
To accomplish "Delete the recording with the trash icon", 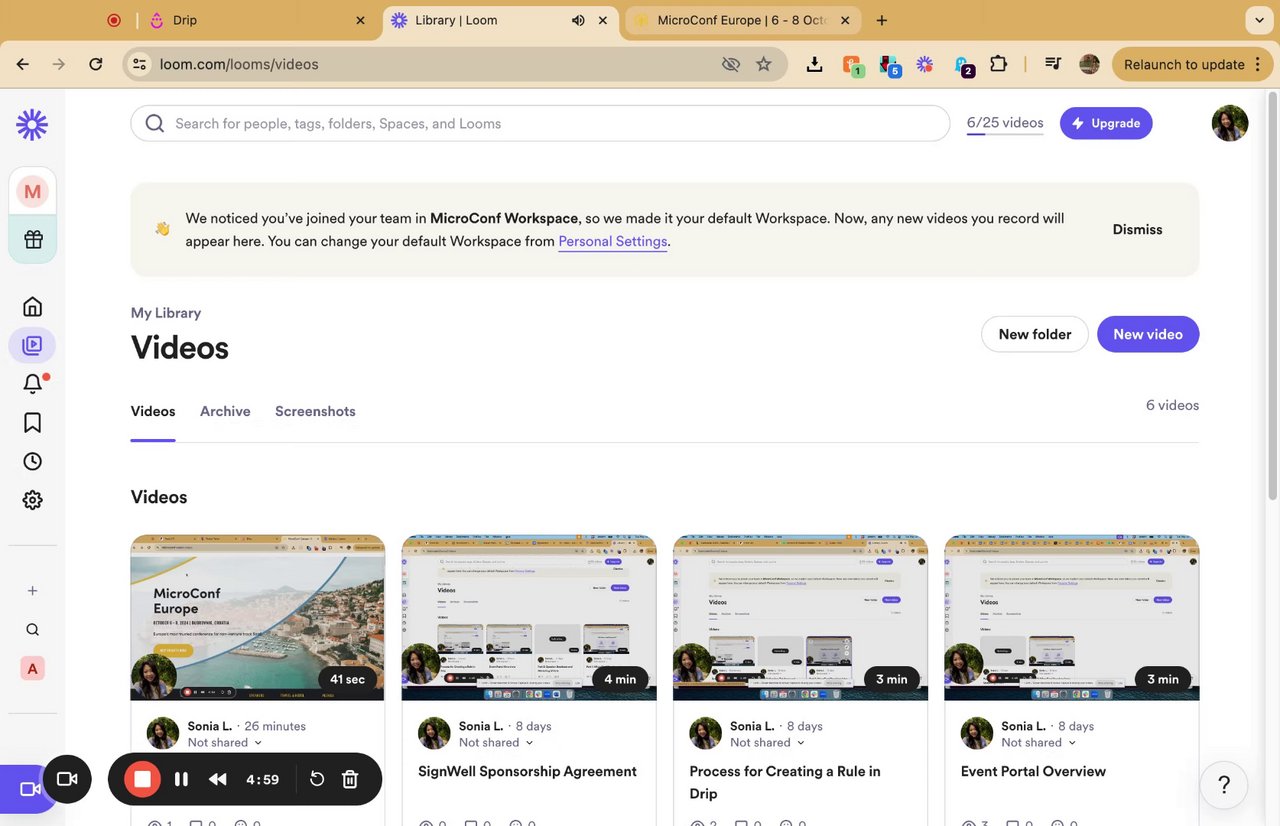I will coord(350,779).
